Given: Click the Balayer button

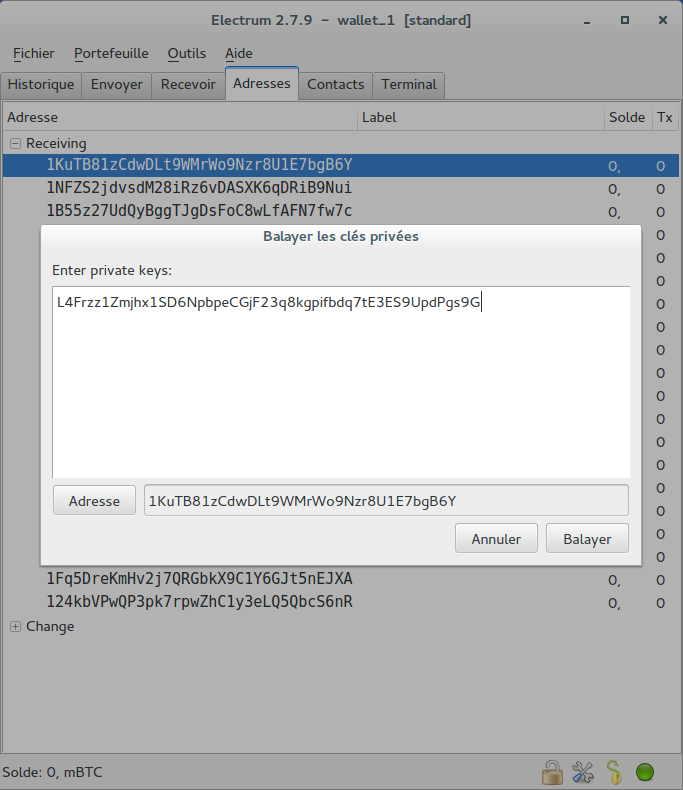Looking at the screenshot, I should click(x=587, y=539).
